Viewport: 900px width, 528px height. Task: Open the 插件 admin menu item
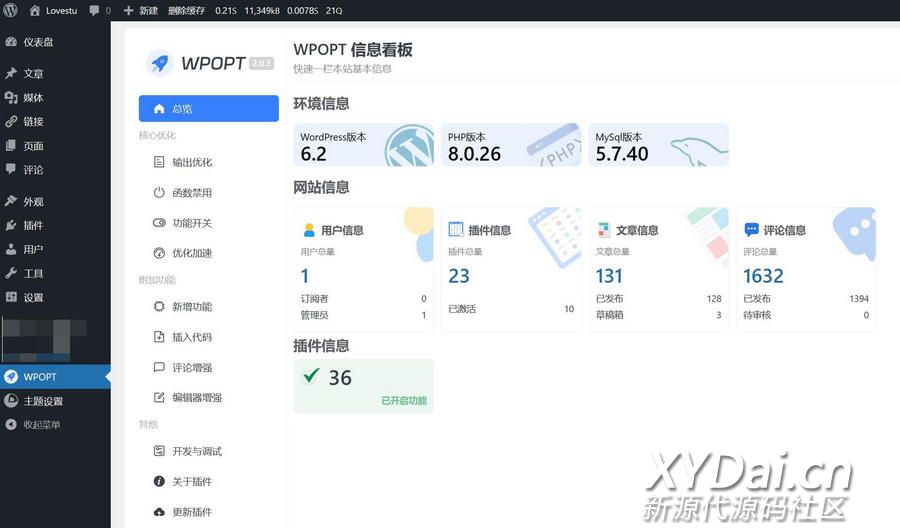33,225
